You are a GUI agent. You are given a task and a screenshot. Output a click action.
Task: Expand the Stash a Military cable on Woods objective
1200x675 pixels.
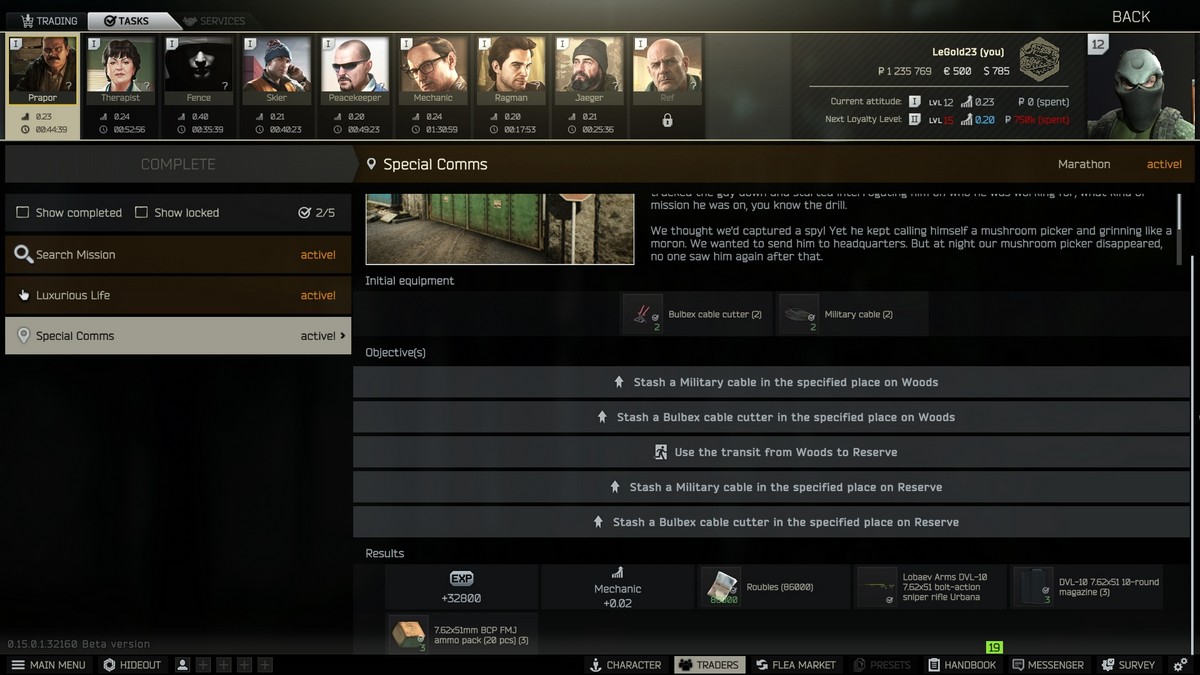(771, 382)
